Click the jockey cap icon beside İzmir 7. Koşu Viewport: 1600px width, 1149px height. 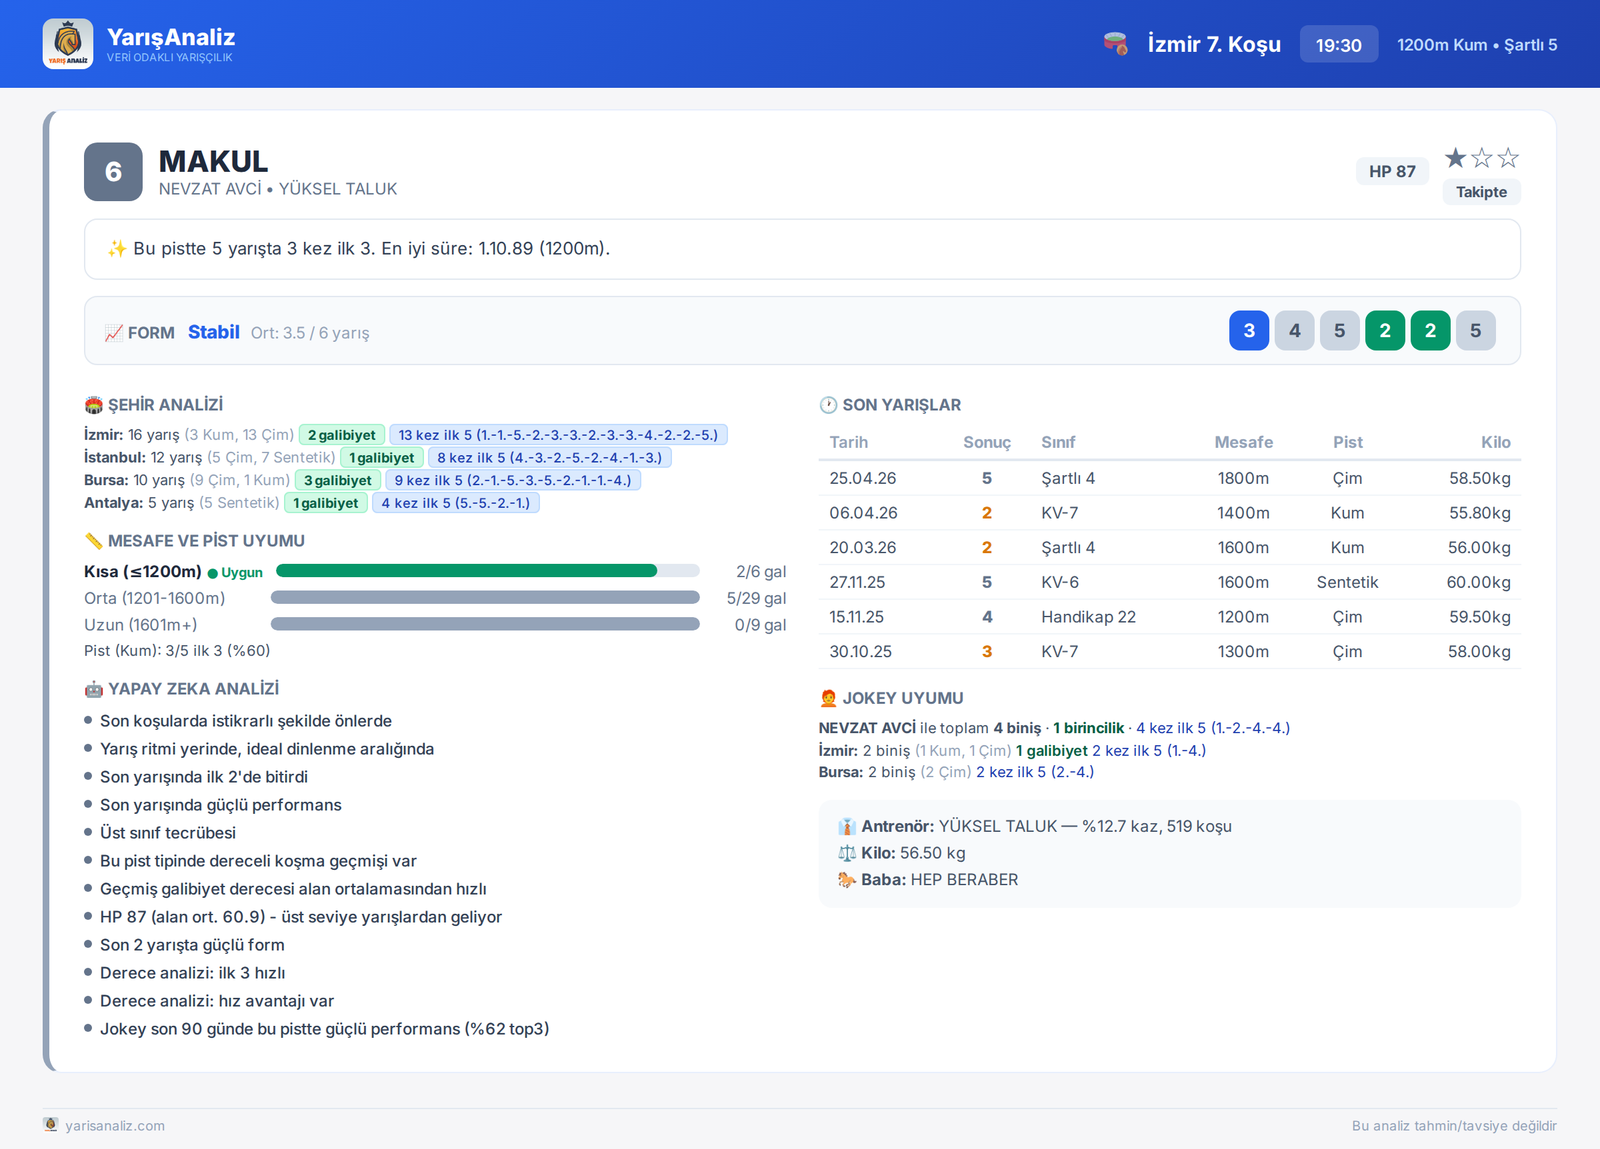tap(1116, 44)
